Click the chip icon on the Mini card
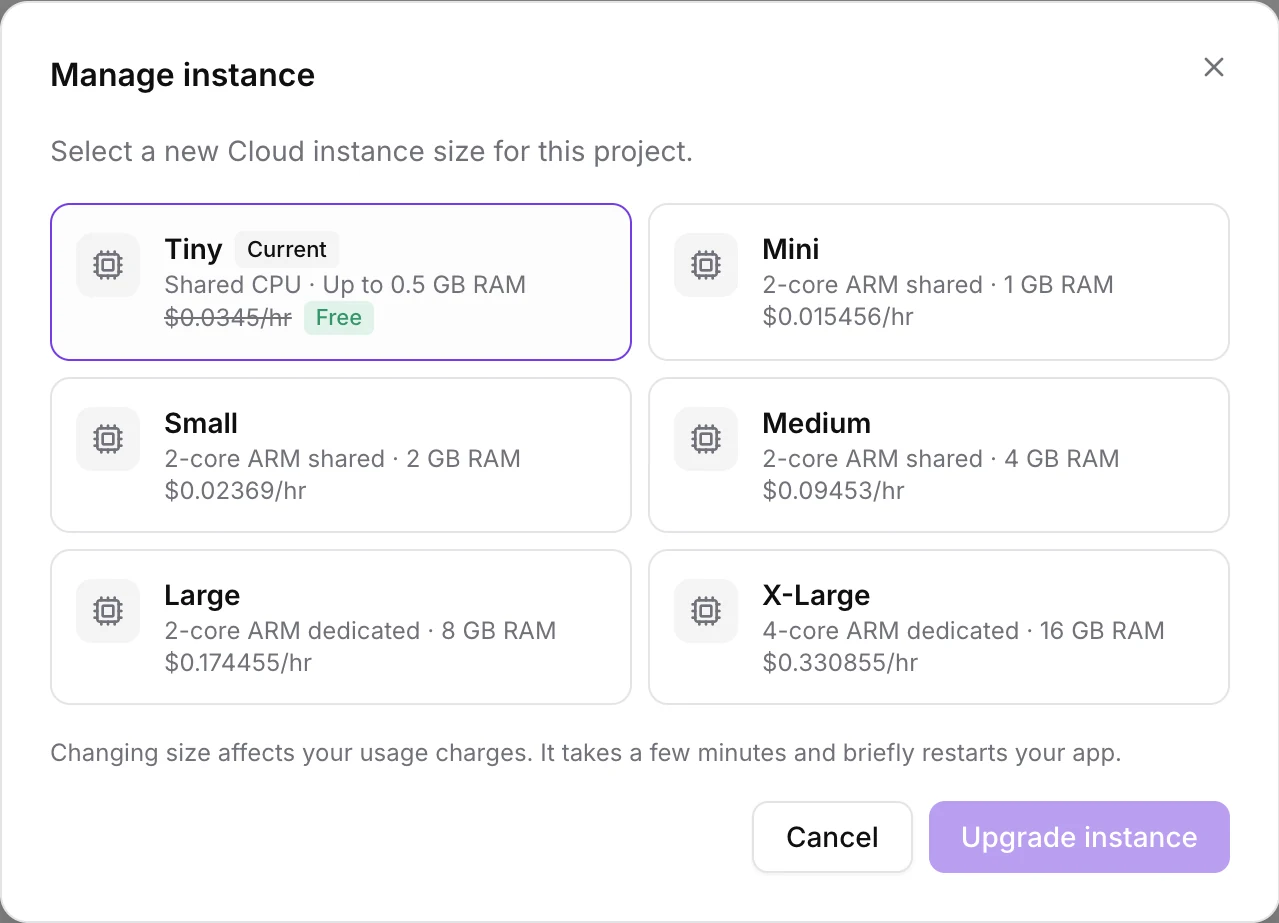Image resolution: width=1279 pixels, height=923 pixels. click(706, 265)
